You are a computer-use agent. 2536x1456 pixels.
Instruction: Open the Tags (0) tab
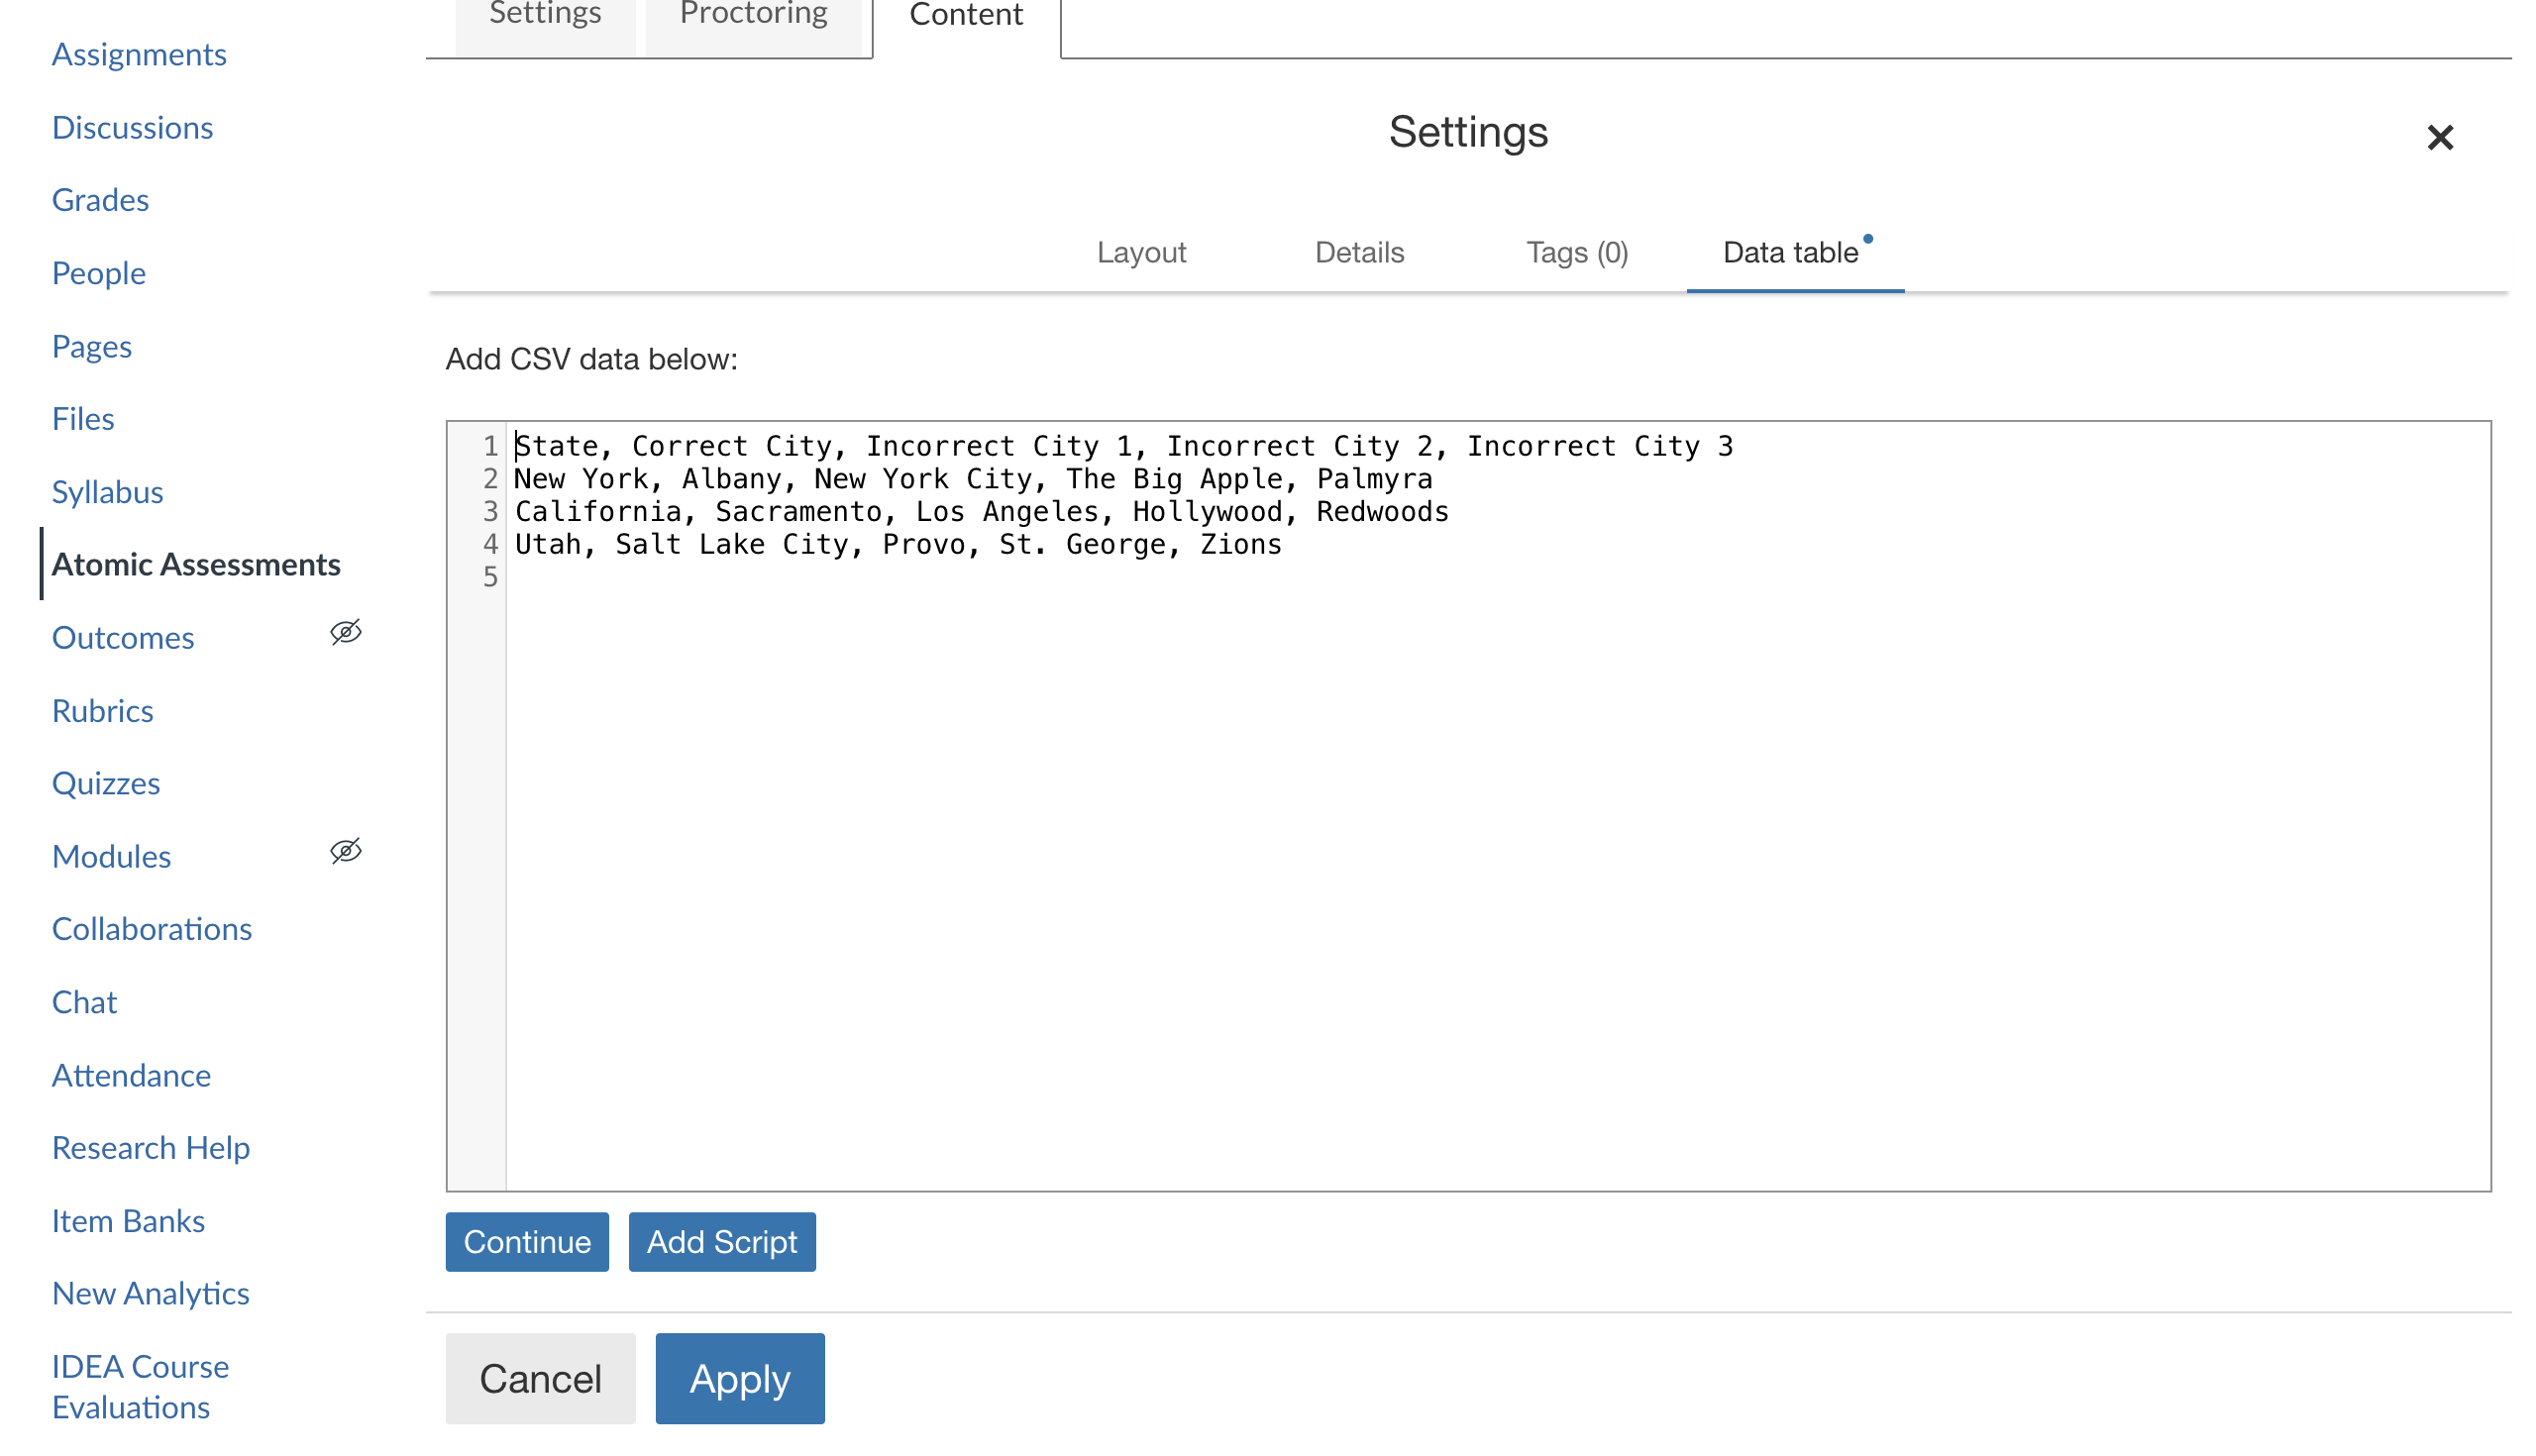click(x=1575, y=253)
